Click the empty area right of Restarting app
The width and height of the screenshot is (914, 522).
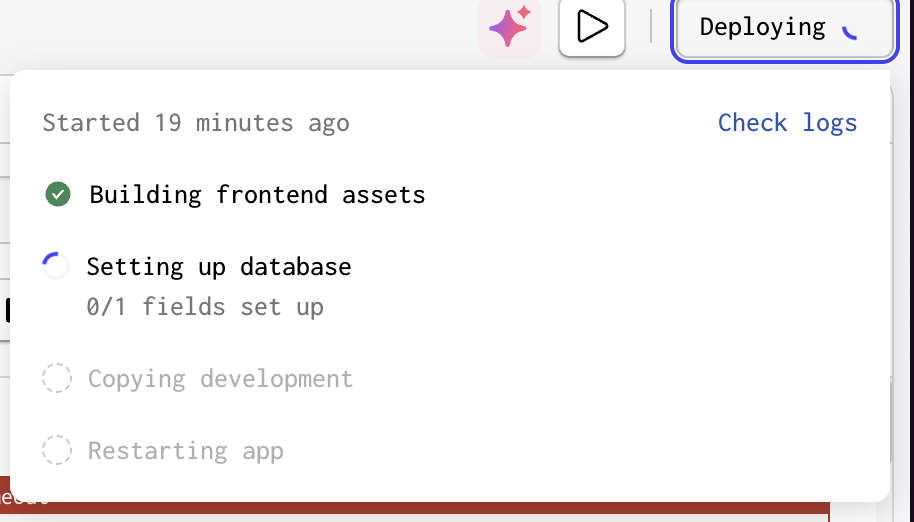580,451
